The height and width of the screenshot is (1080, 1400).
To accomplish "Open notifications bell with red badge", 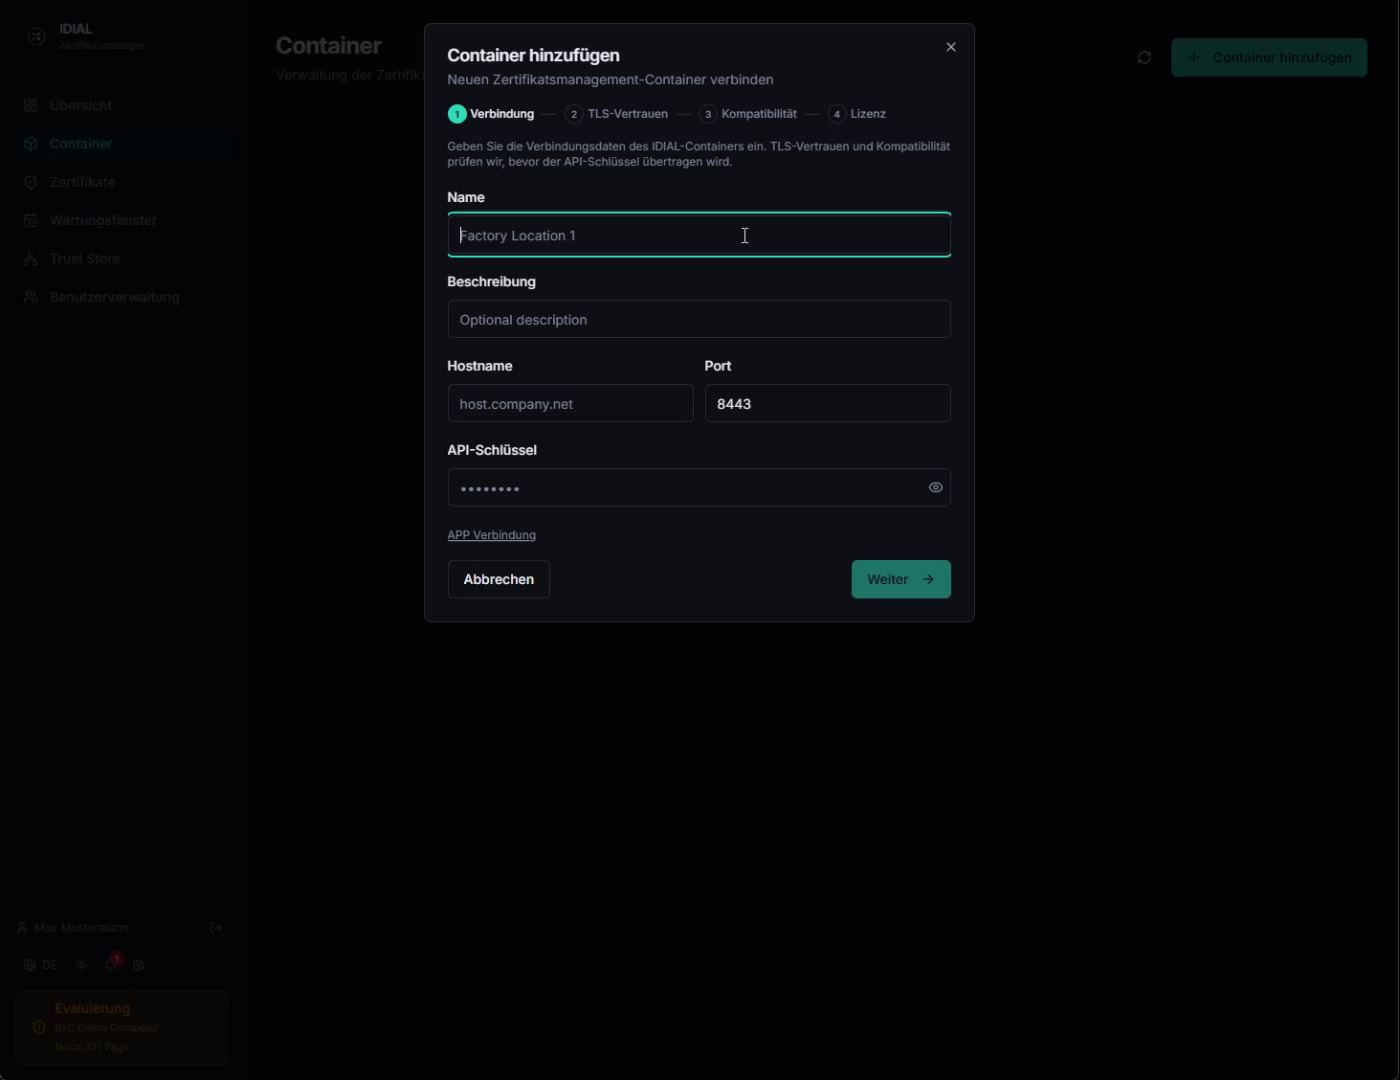I will click(111, 964).
